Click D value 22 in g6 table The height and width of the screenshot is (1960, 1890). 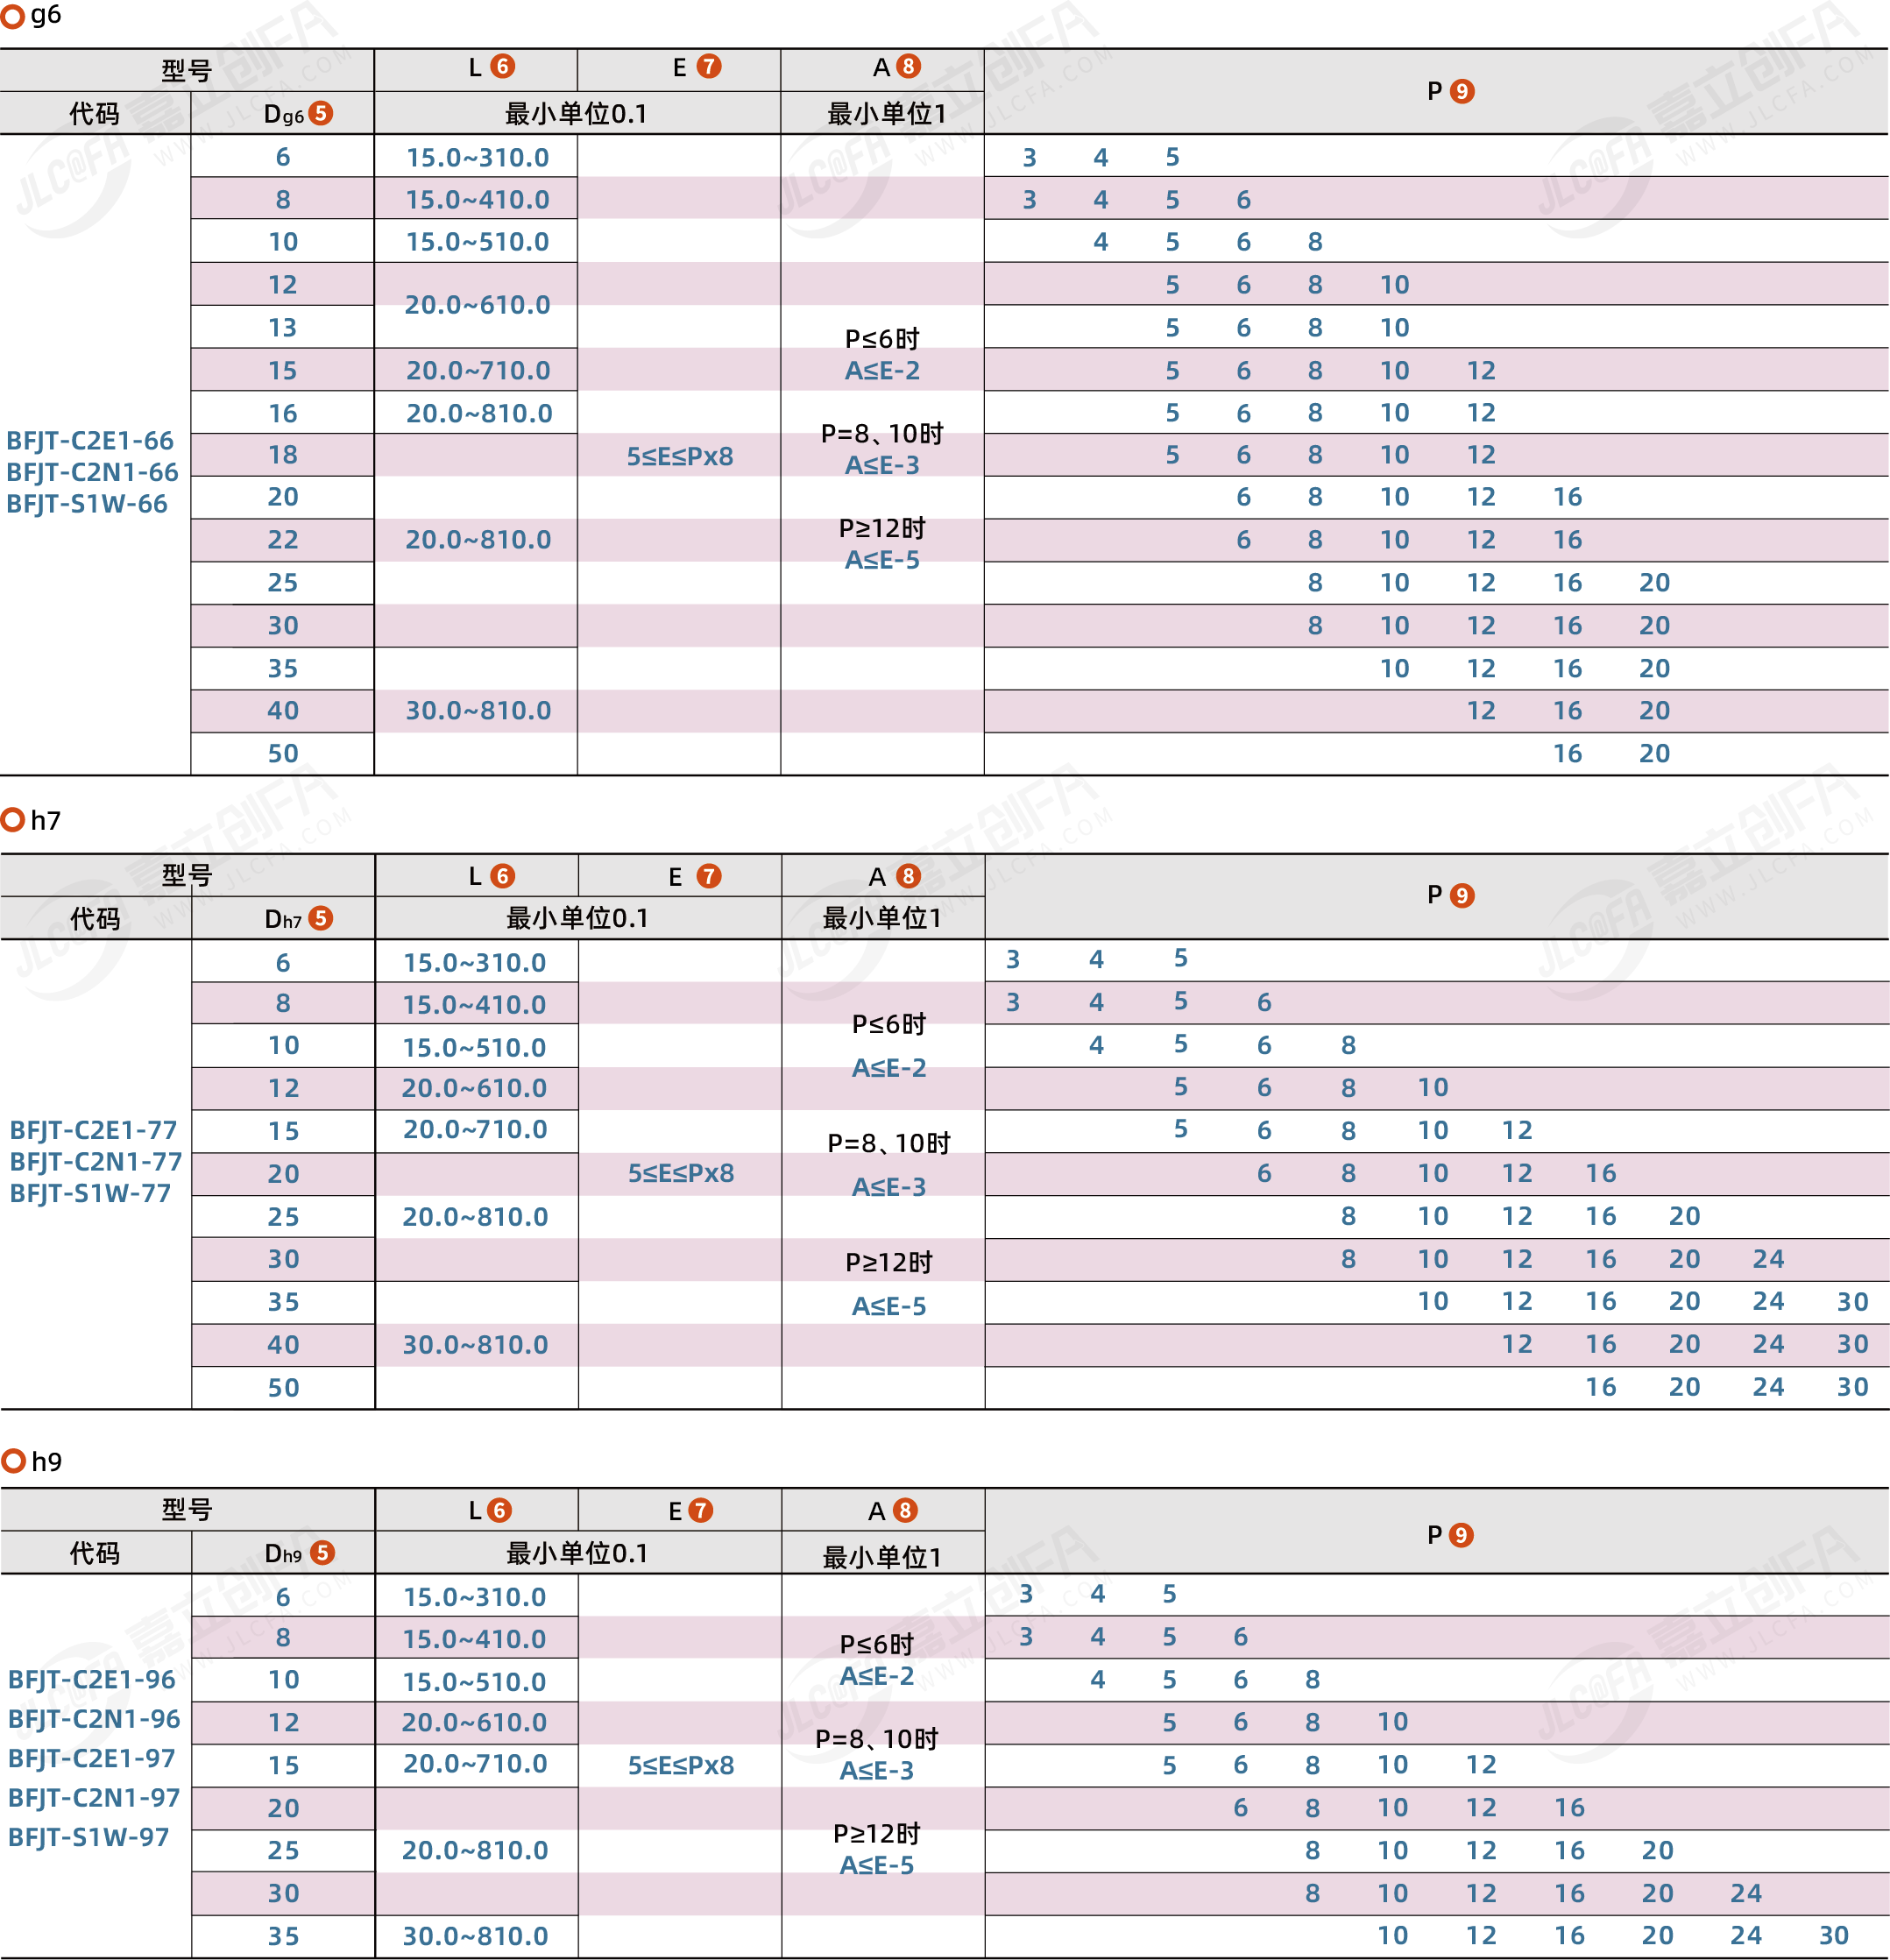point(283,540)
